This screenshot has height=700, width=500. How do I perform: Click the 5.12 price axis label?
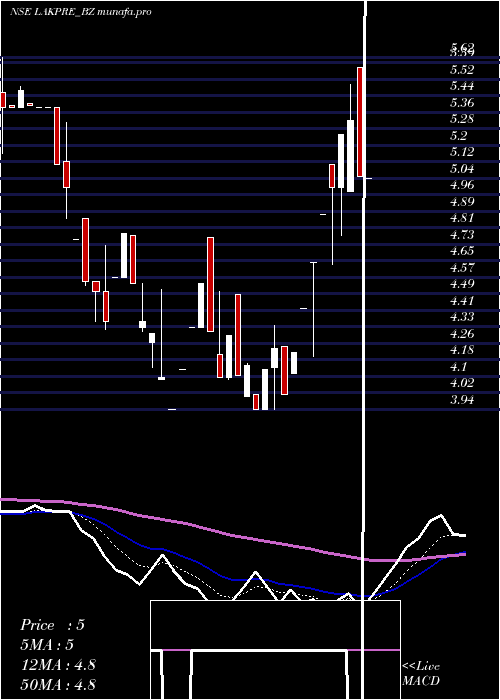(462, 152)
